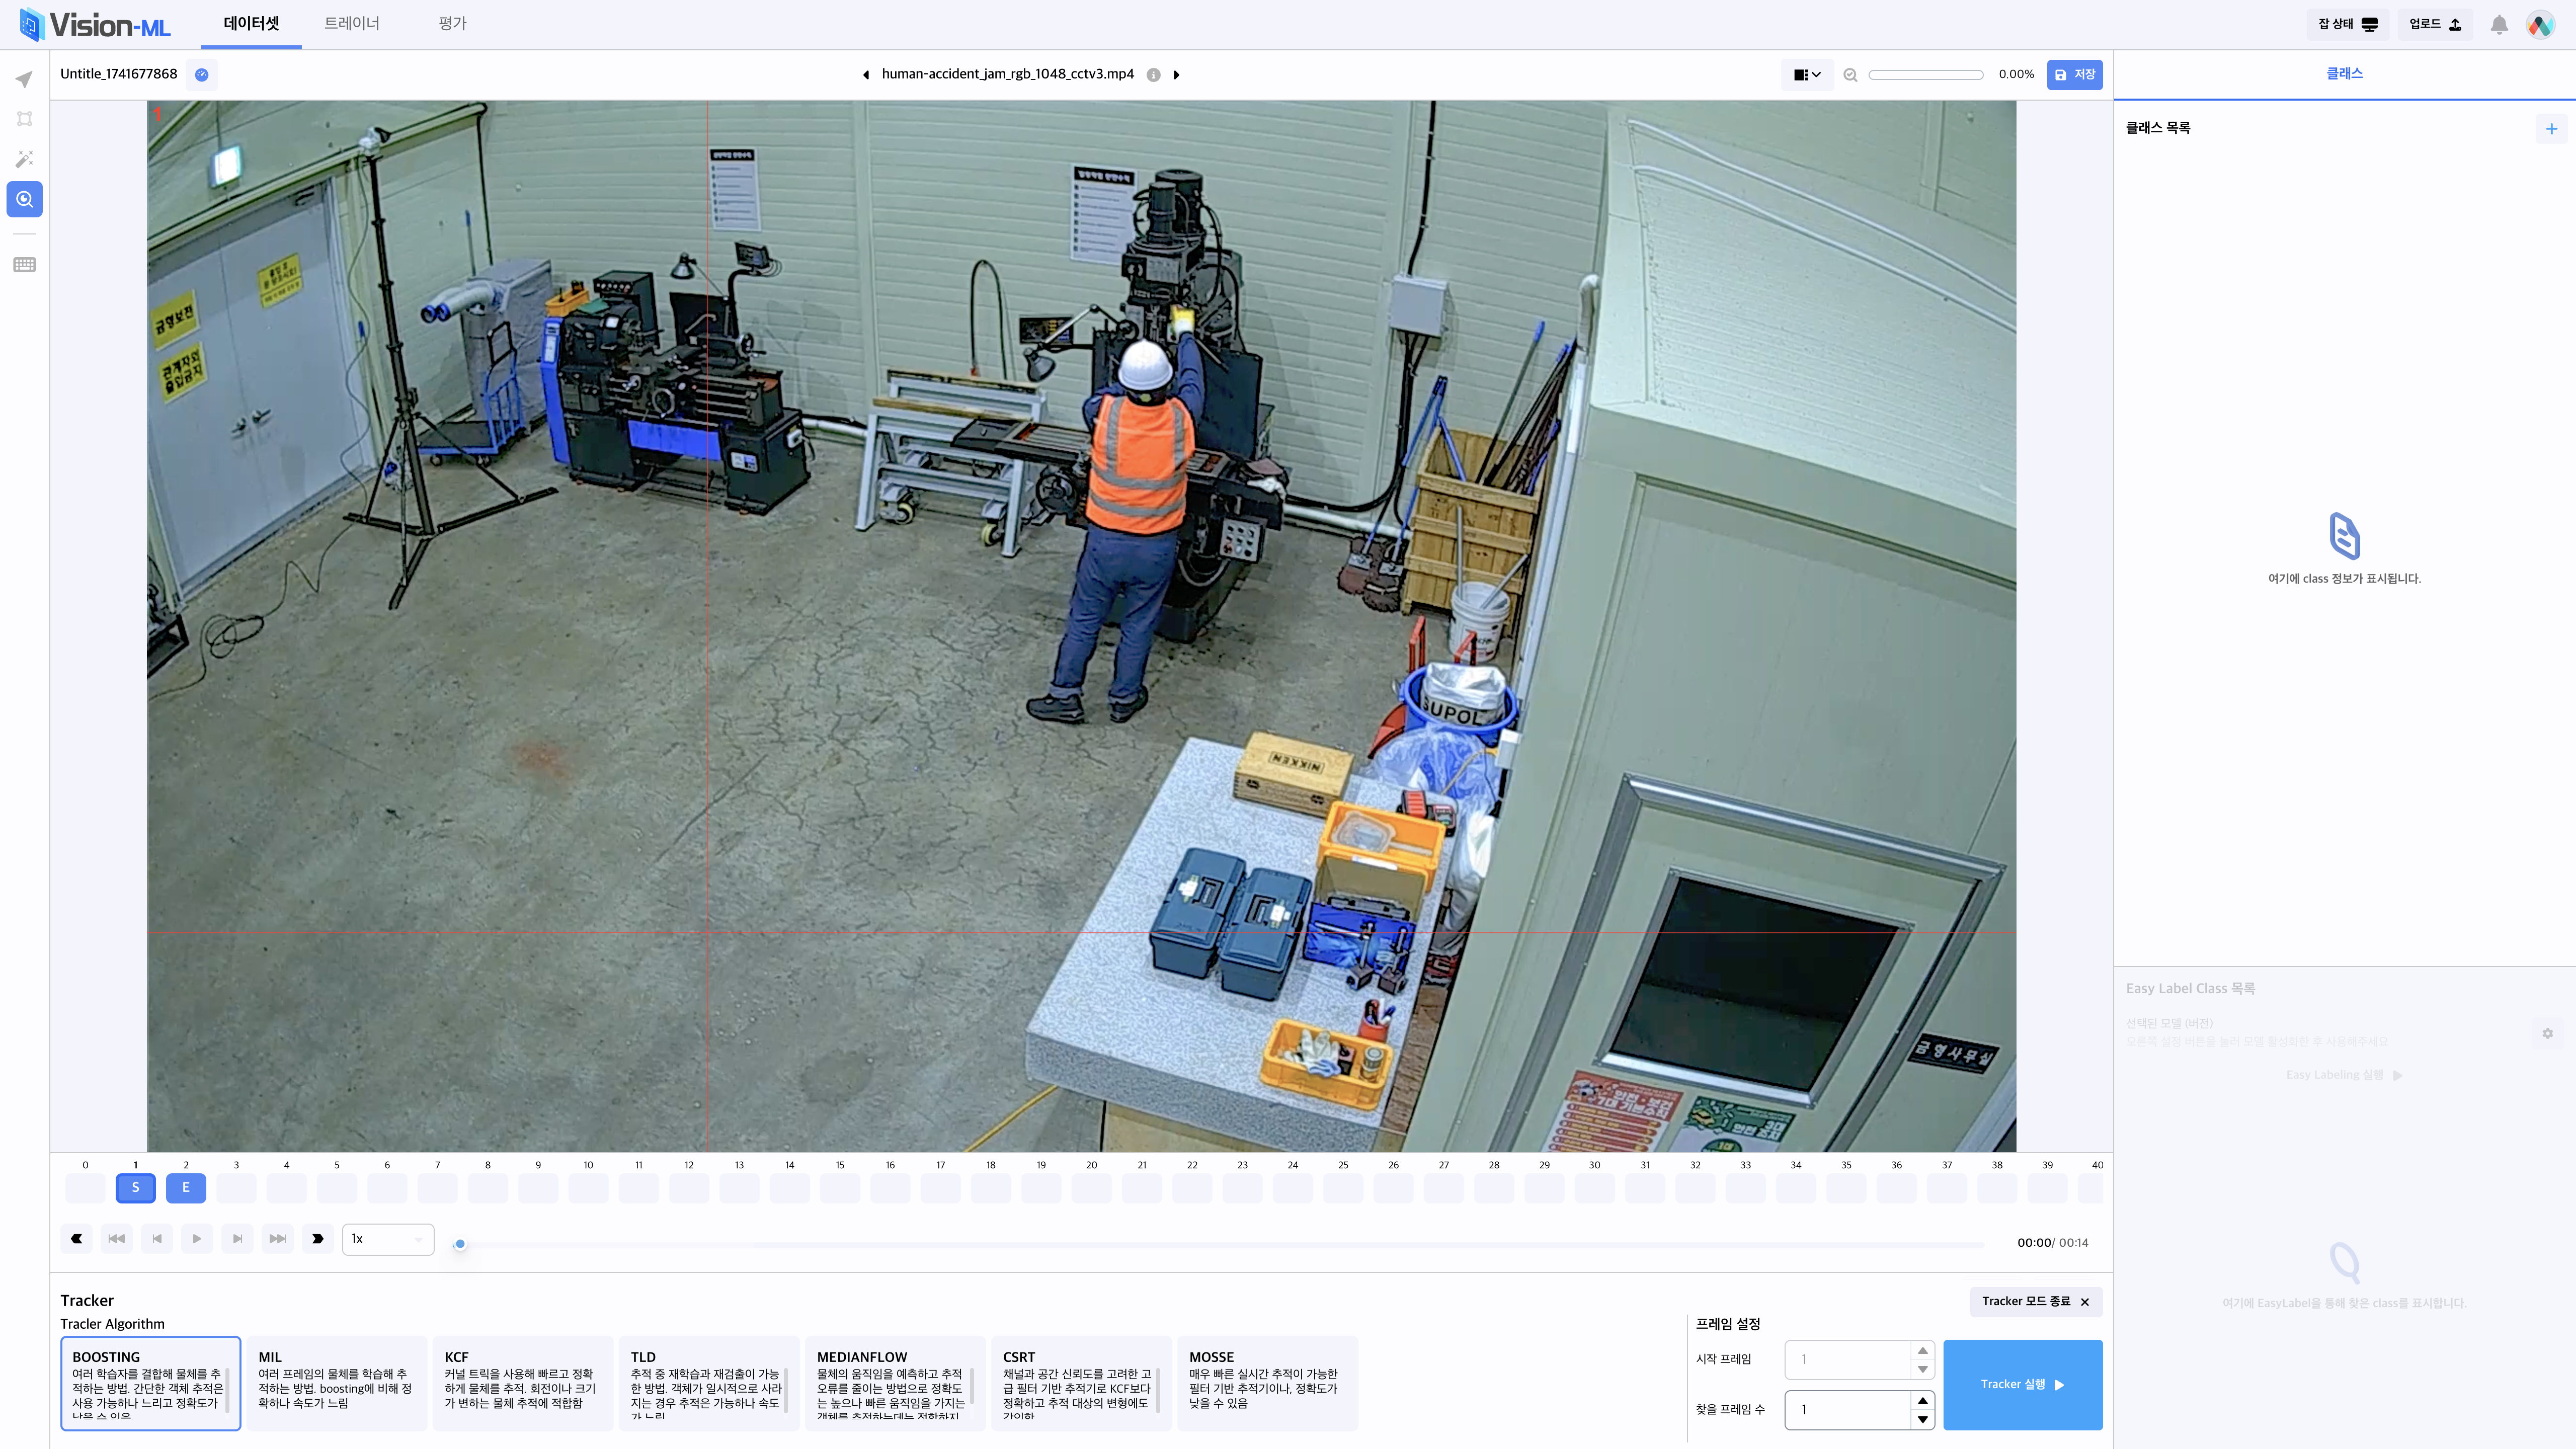Select the KCF tracker algorithm

[521, 1382]
